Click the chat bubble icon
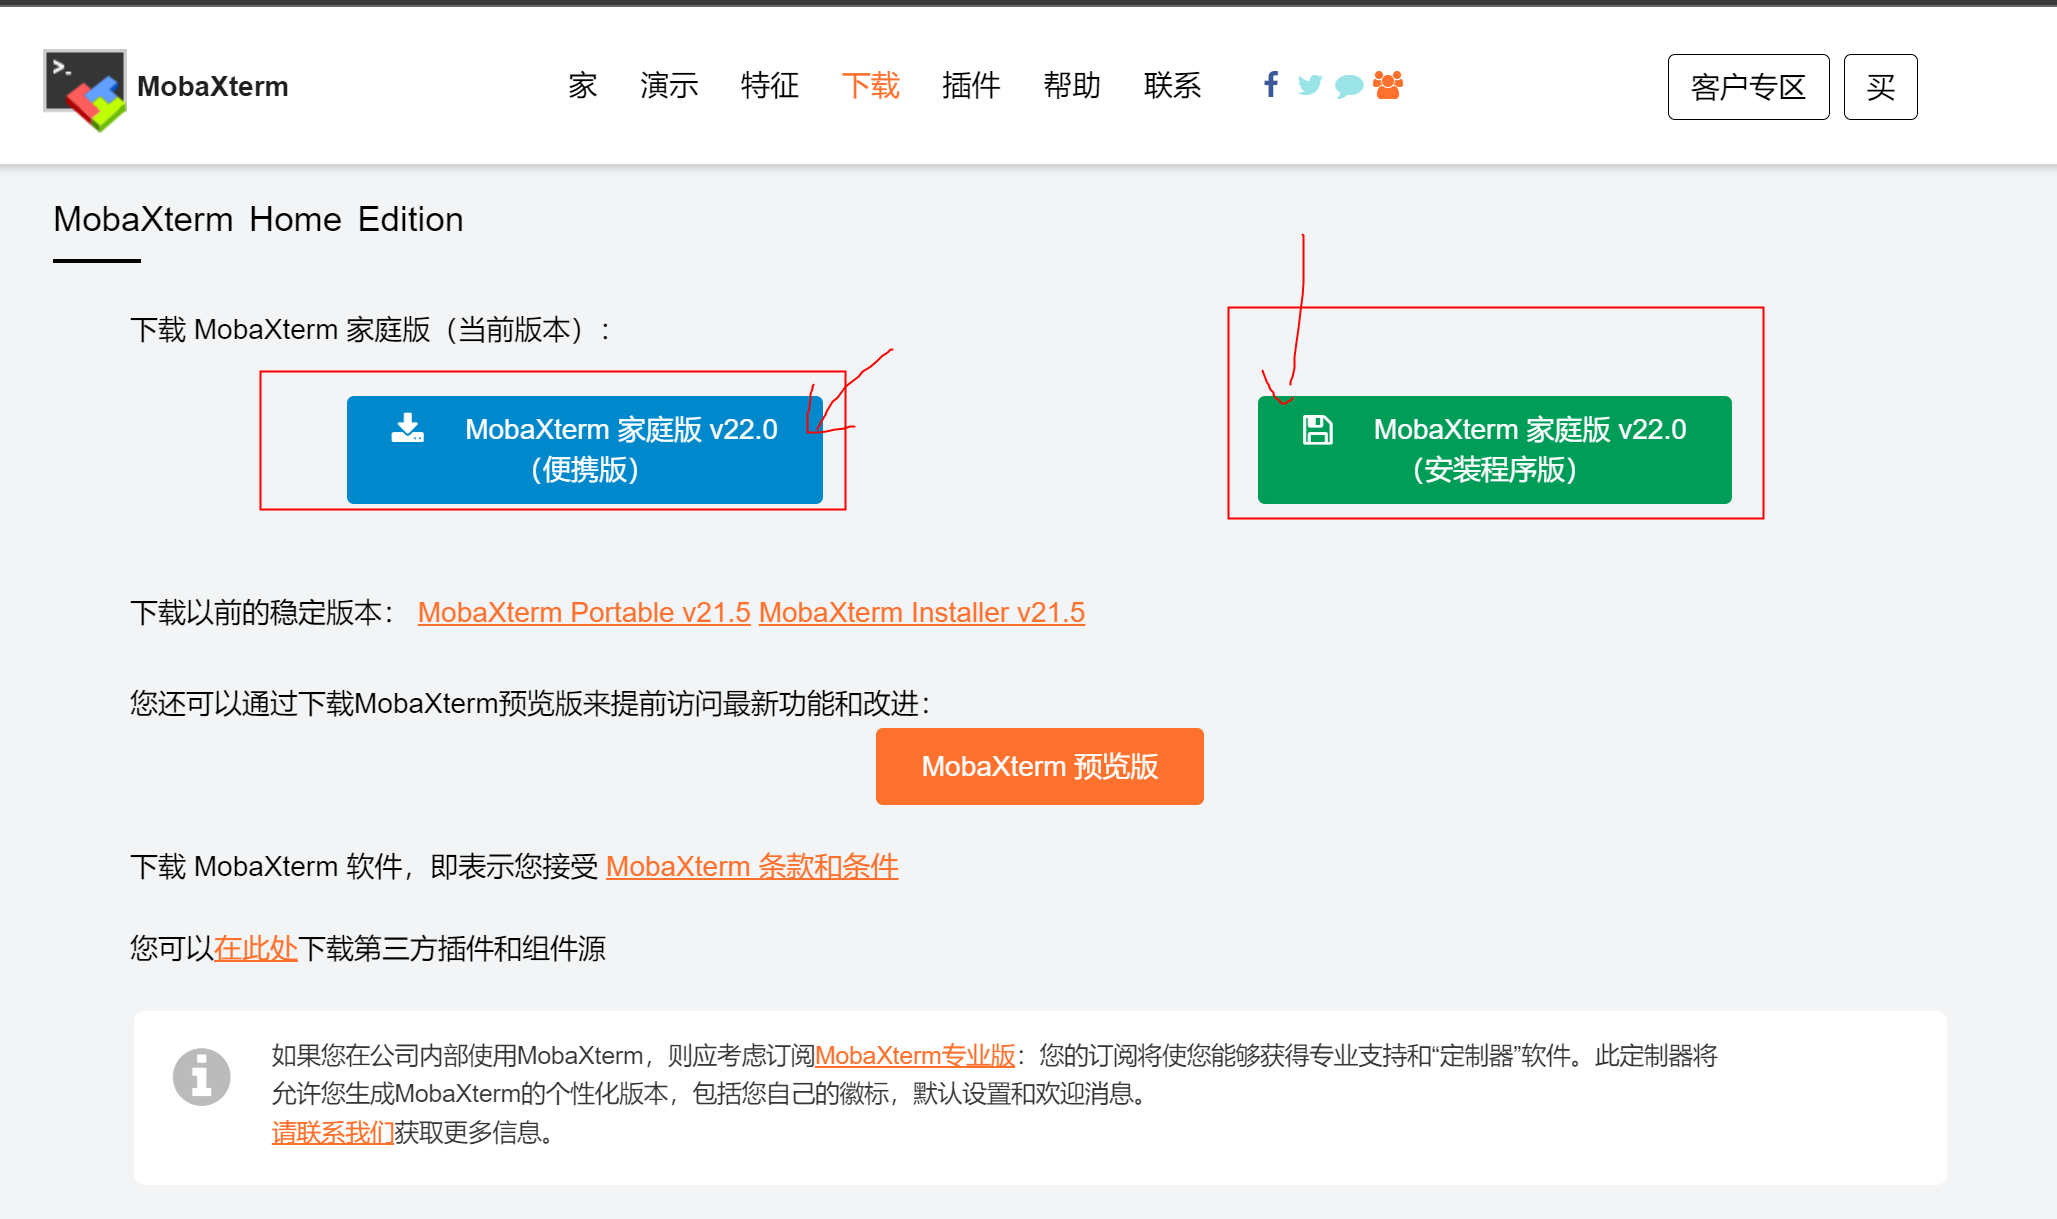This screenshot has width=2057, height=1219. (x=1348, y=86)
